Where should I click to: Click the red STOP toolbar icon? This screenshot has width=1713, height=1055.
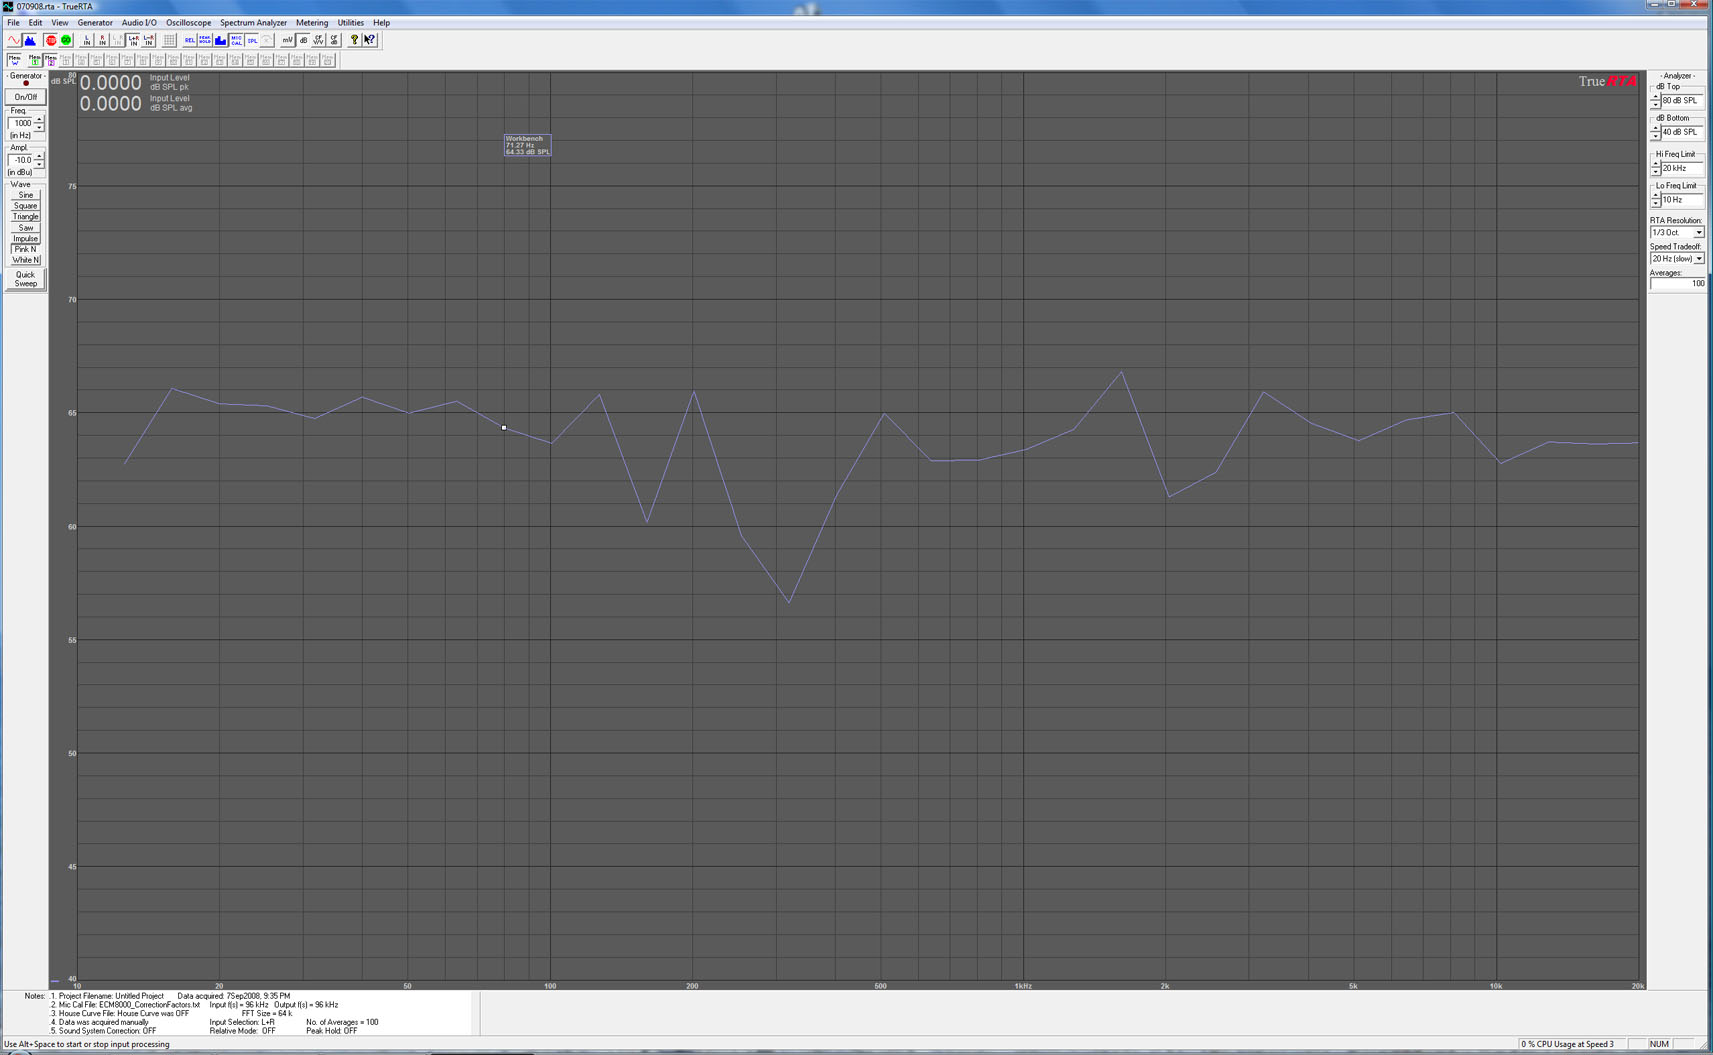coord(51,40)
